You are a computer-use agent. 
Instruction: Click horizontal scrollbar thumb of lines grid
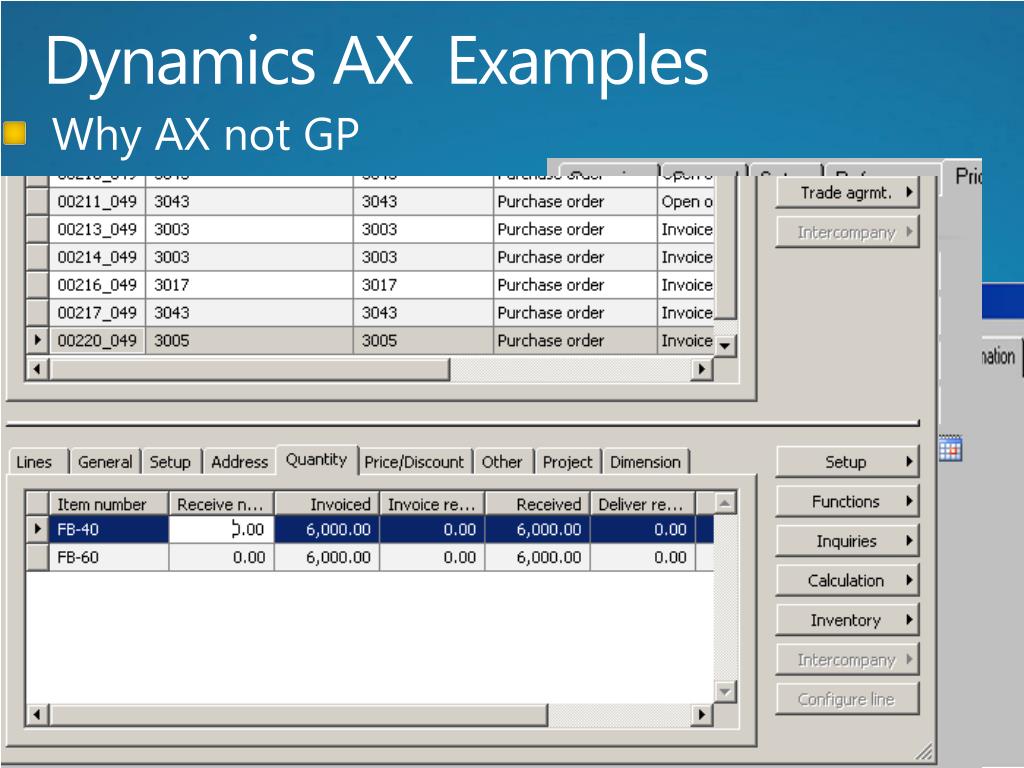click(298, 714)
